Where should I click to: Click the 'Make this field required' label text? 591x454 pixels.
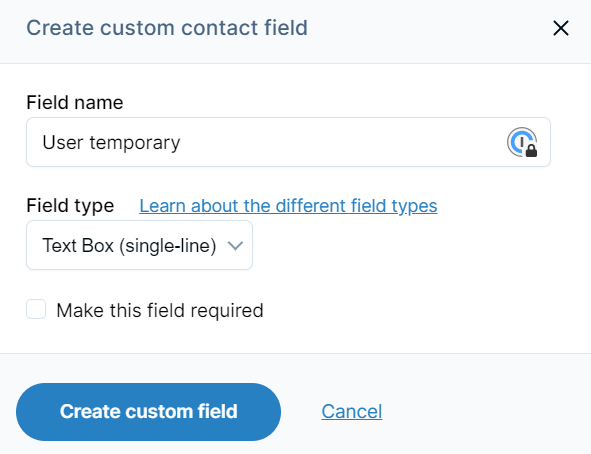pyautogui.click(x=160, y=311)
